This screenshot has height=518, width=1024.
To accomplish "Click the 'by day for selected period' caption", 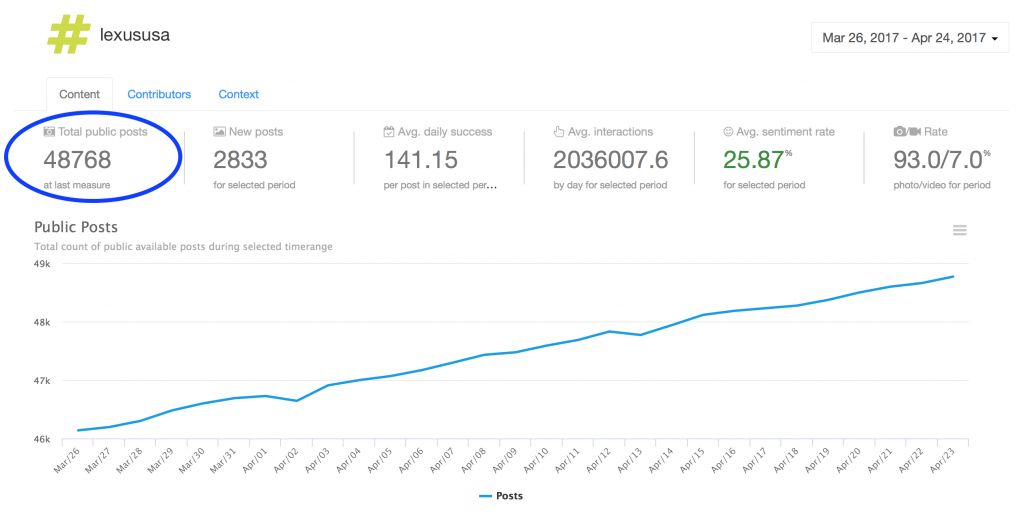I will point(610,185).
